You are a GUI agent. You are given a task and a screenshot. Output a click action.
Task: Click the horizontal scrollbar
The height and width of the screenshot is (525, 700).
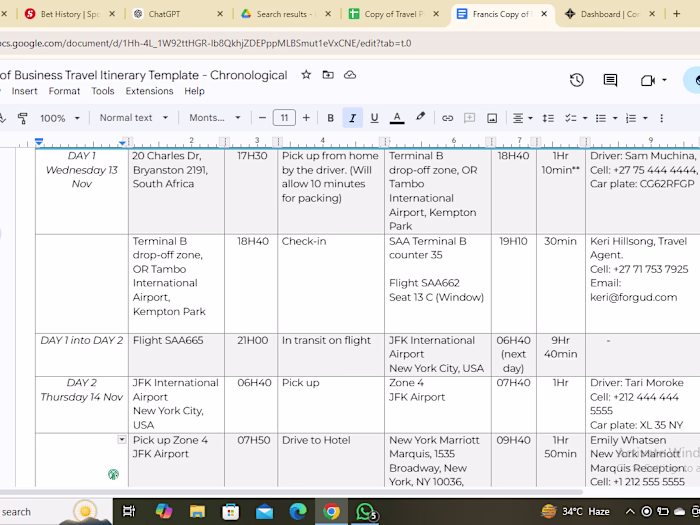pyautogui.click(x=290, y=492)
